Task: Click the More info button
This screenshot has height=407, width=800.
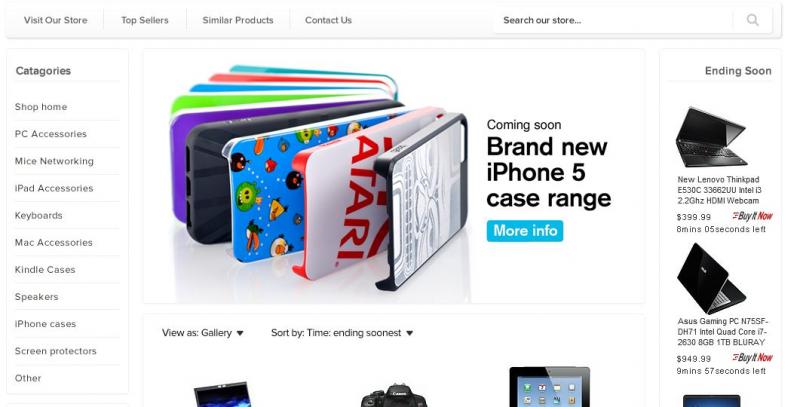Action: pyautogui.click(x=525, y=231)
